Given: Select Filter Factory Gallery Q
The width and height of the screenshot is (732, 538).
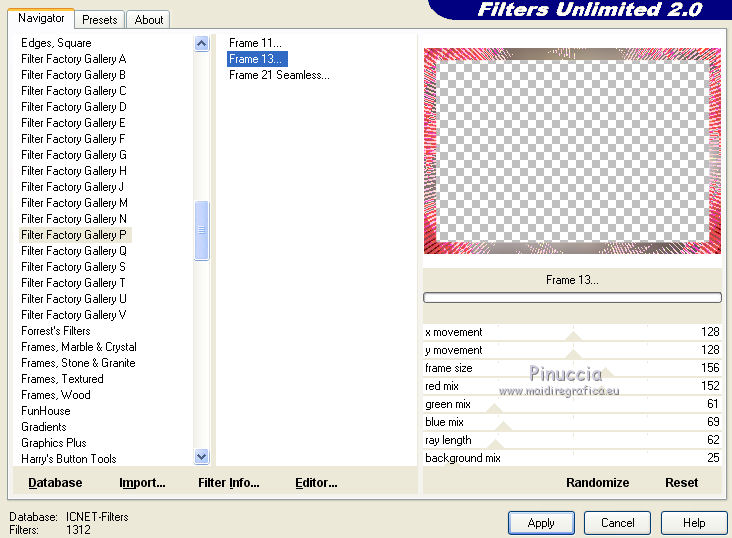Looking at the screenshot, I should [x=74, y=251].
